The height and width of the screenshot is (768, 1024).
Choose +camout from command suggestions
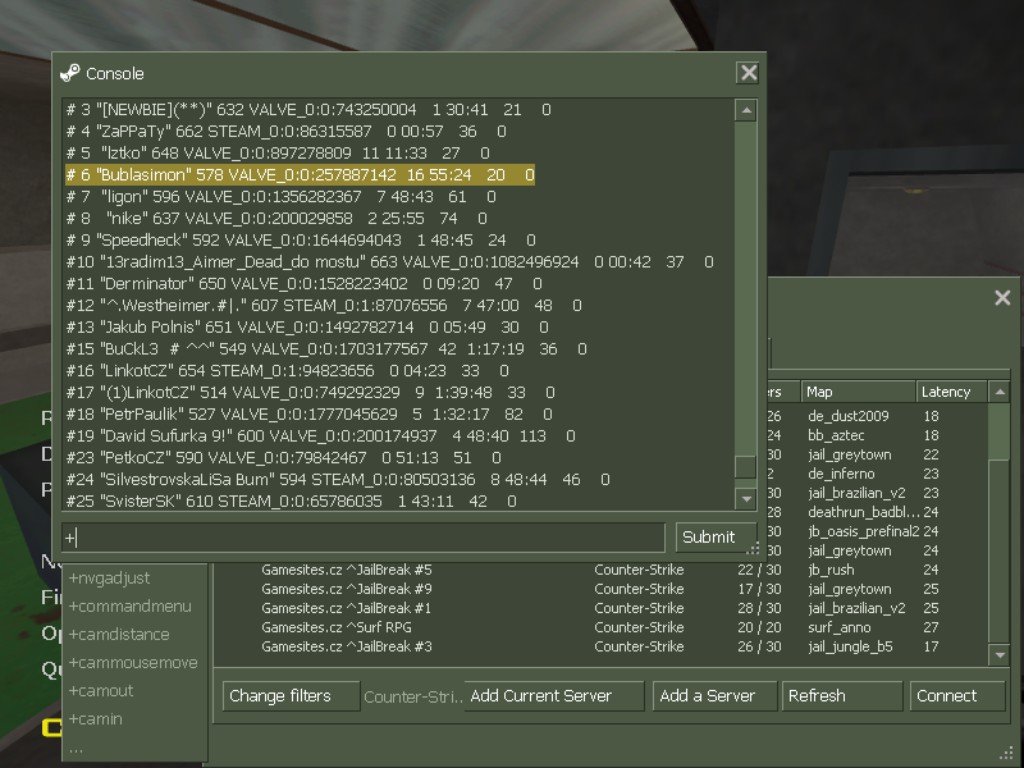pyautogui.click(x=101, y=690)
